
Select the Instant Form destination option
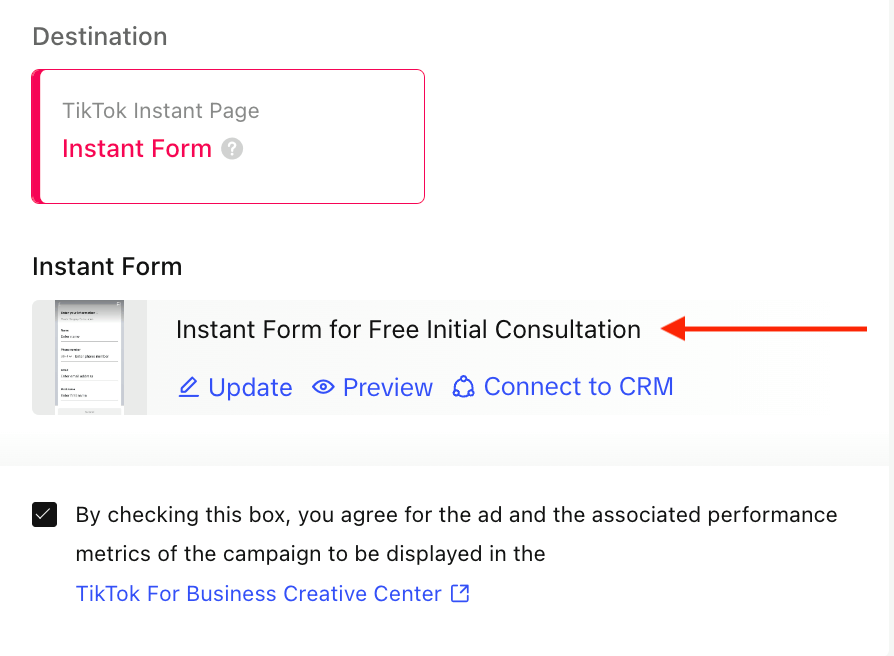click(x=137, y=149)
